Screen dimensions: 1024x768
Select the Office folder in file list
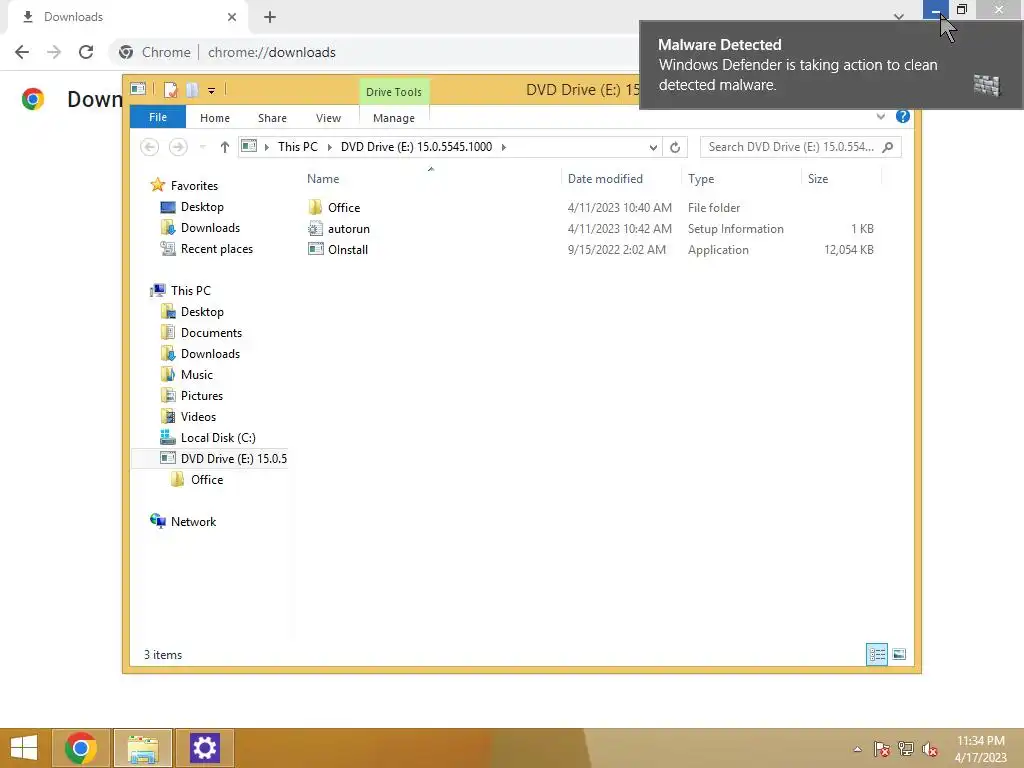pyautogui.click(x=344, y=208)
